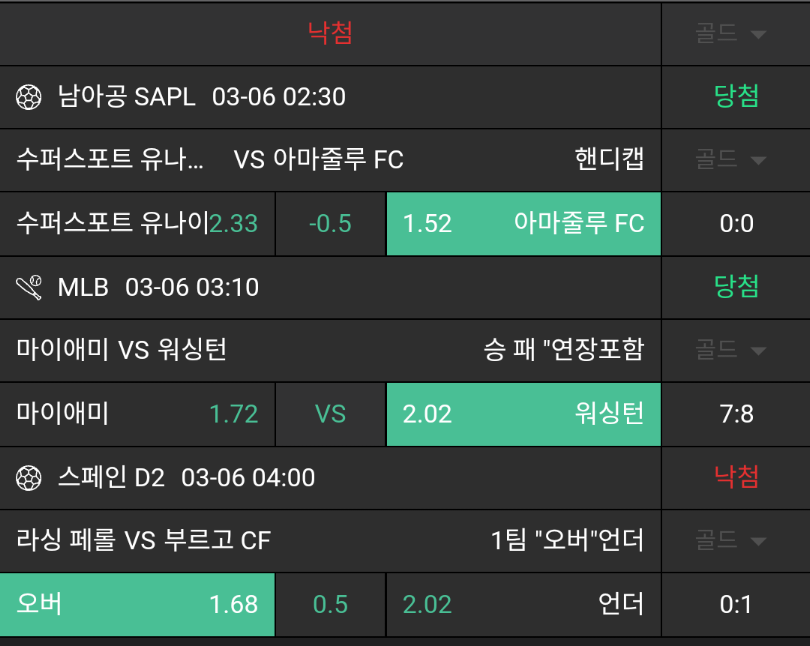The width and height of the screenshot is (810, 646).
Task: Select the 워싱턴 2.02 bet option
Action: click(x=523, y=414)
